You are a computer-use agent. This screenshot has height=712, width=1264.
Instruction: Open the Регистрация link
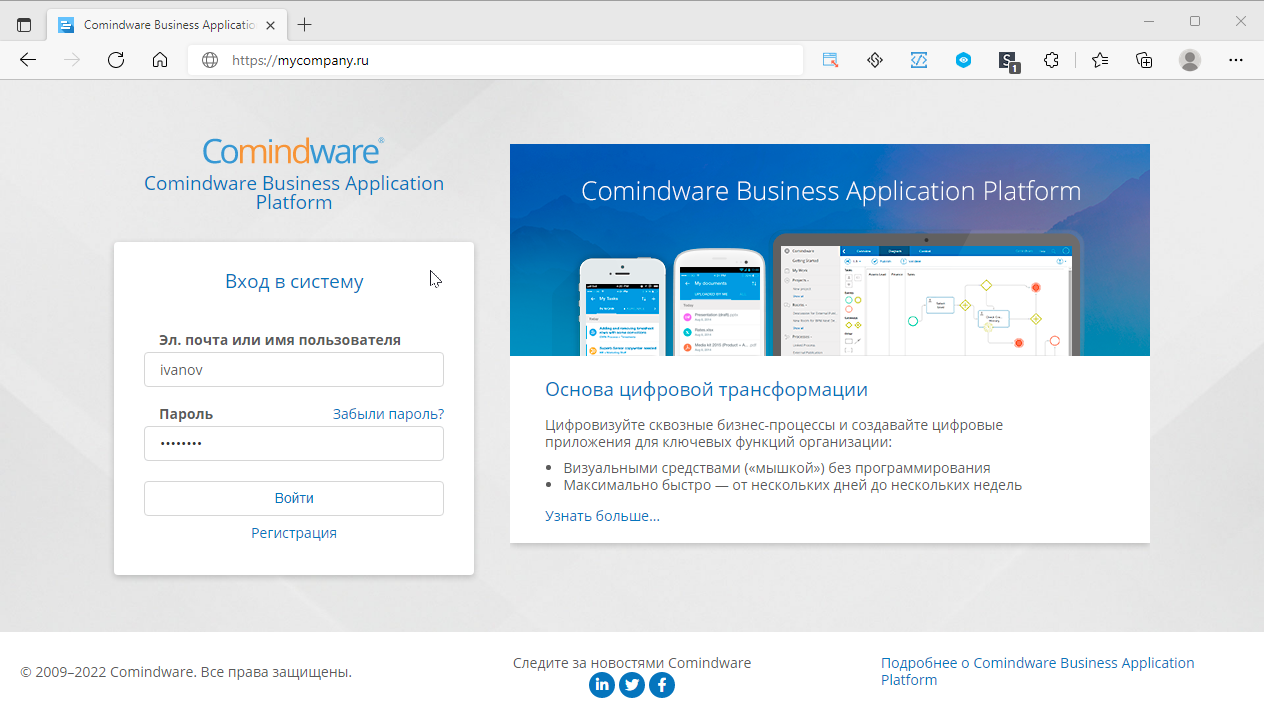tap(294, 533)
